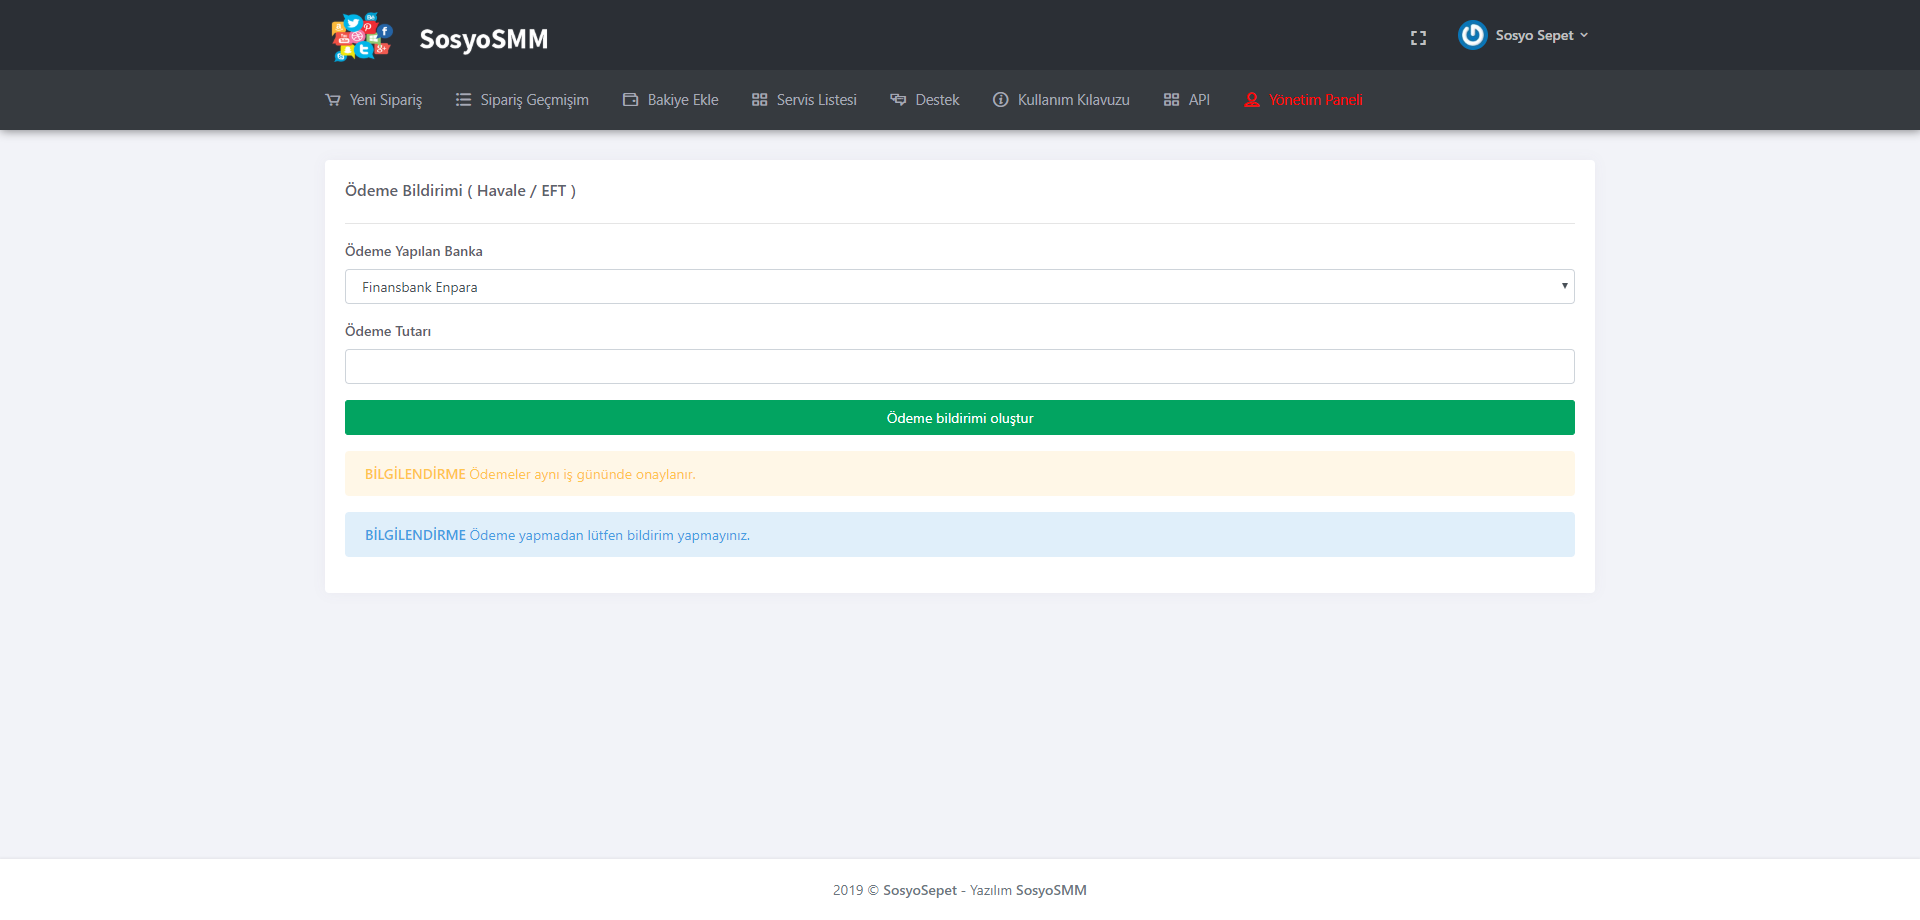Click the Ödeme bildirimi oluştur button
The width and height of the screenshot is (1920, 920).
(x=960, y=418)
